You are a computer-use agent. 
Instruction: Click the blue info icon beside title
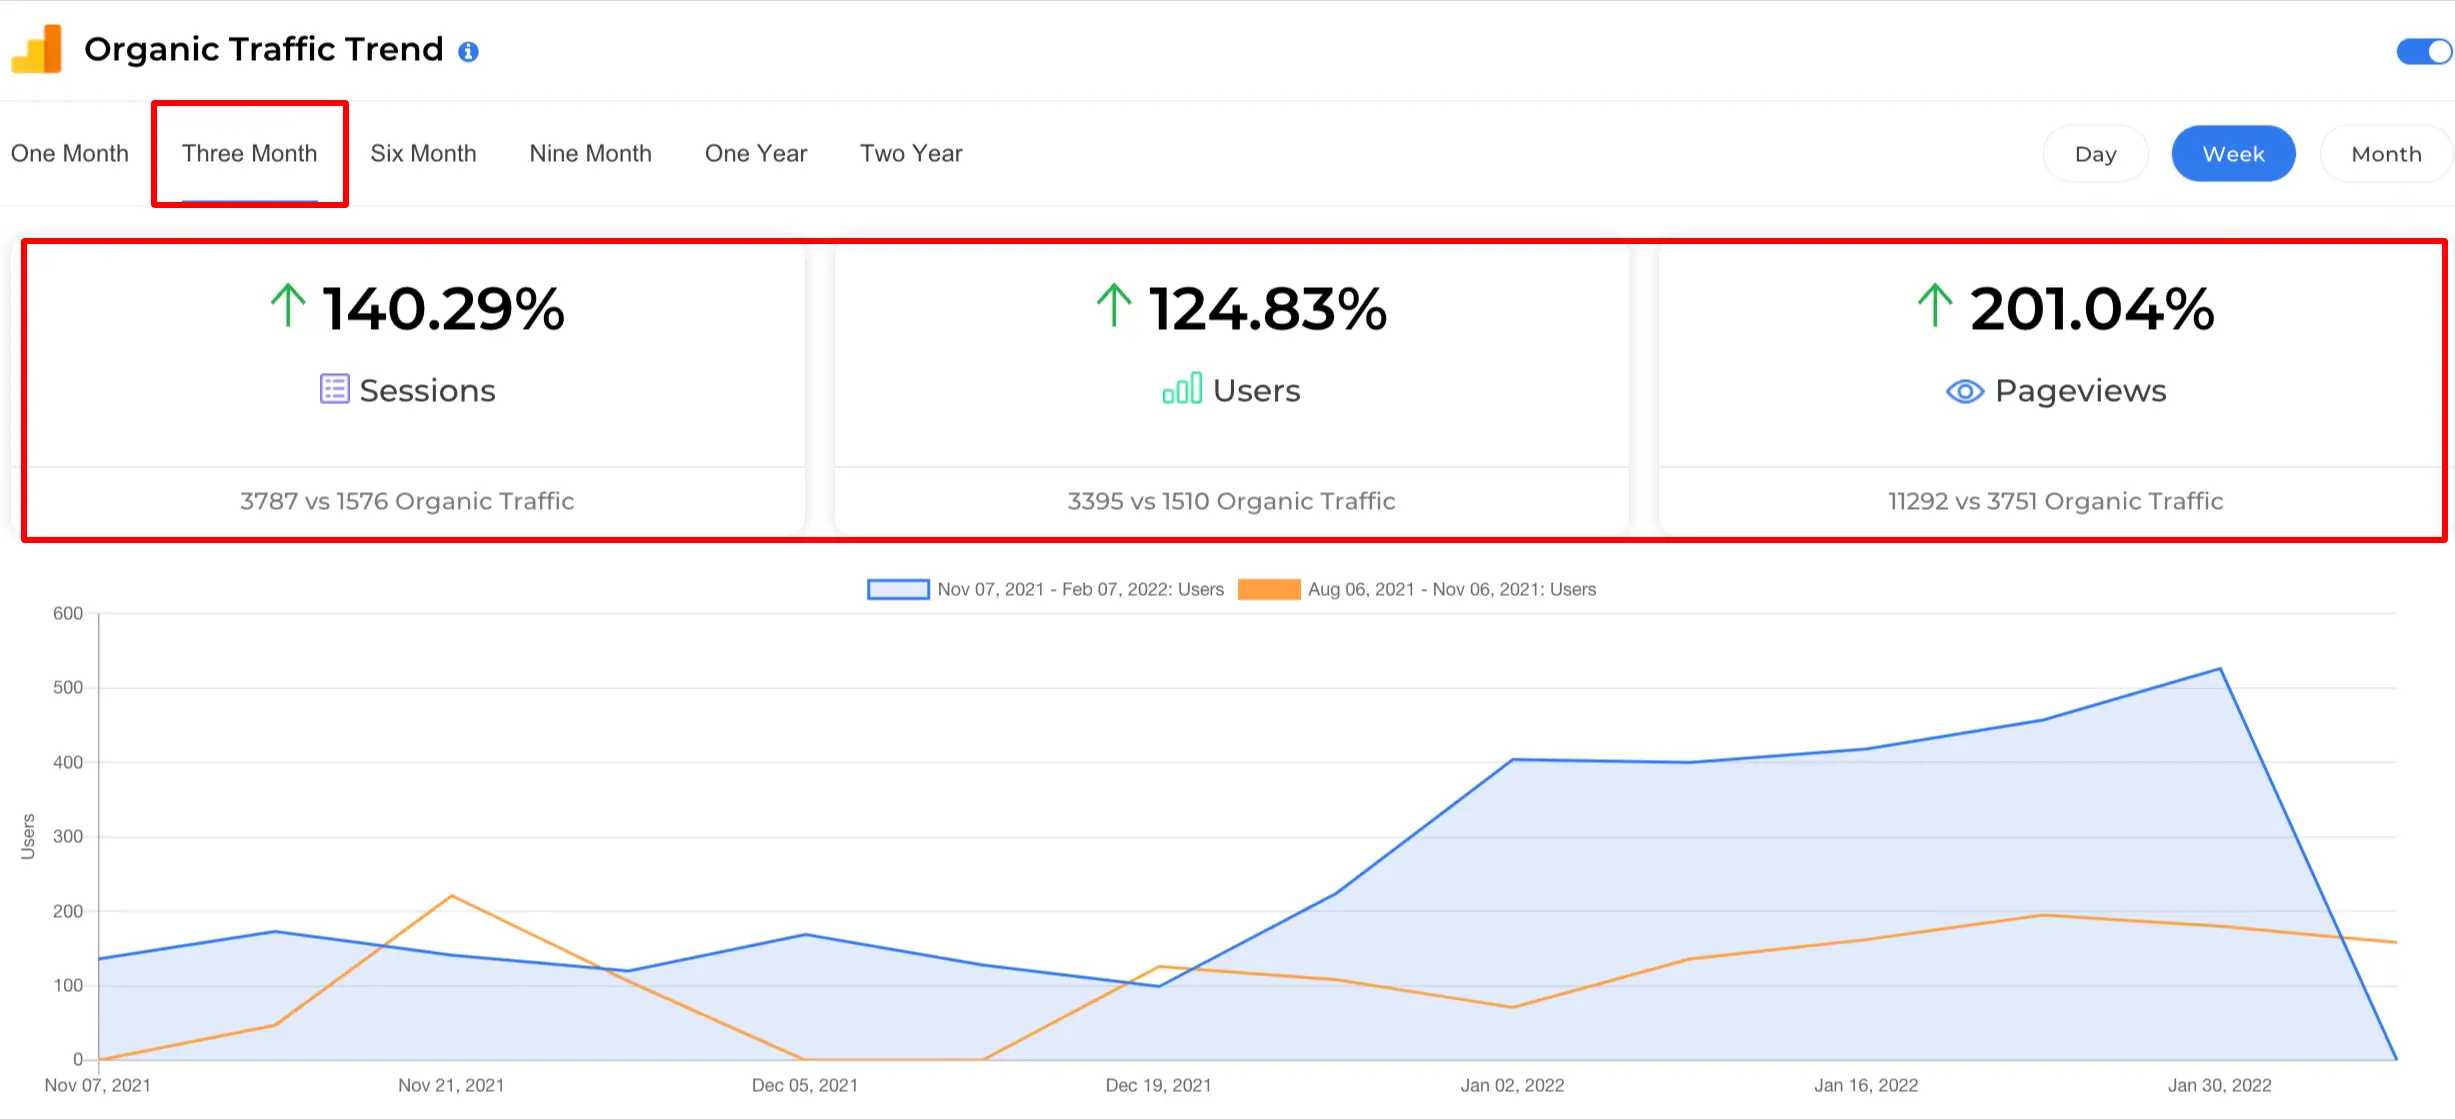tap(468, 52)
